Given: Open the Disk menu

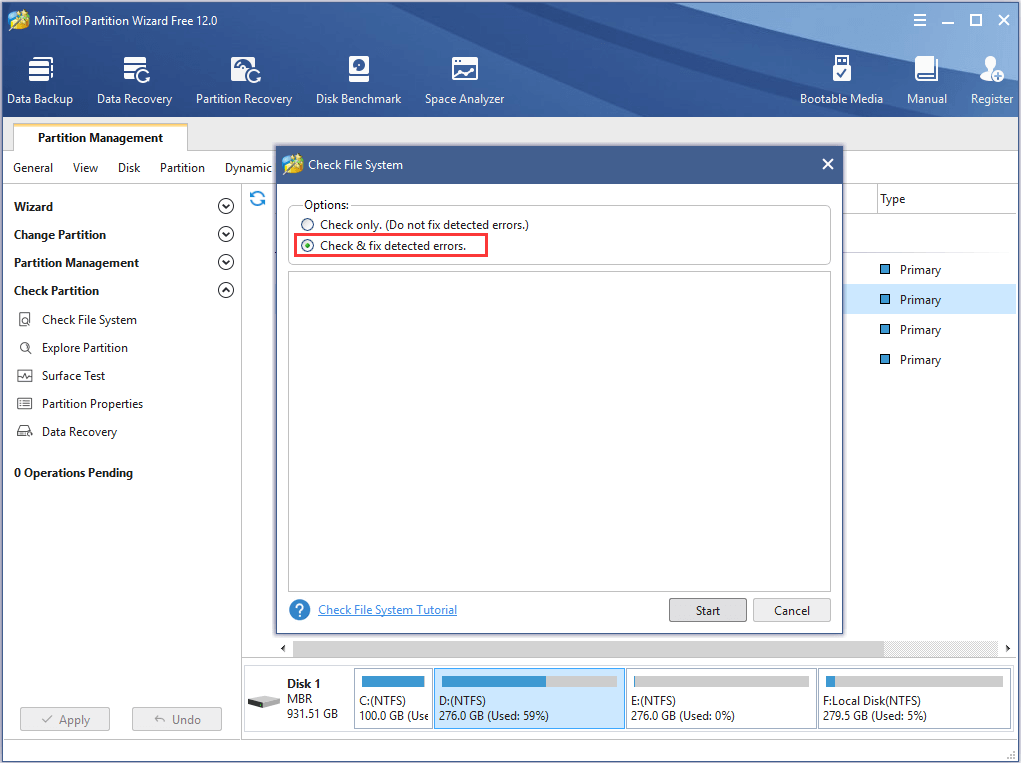Looking at the screenshot, I should (x=129, y=168).
